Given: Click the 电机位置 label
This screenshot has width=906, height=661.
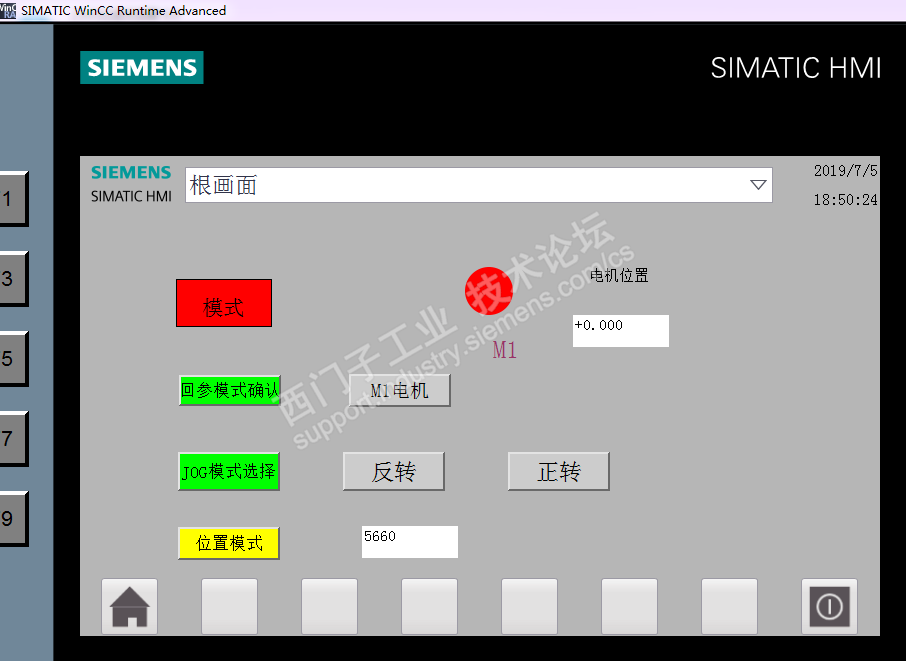Looking at the screenshot, I should pyautogui.click(x=619, y=276).
